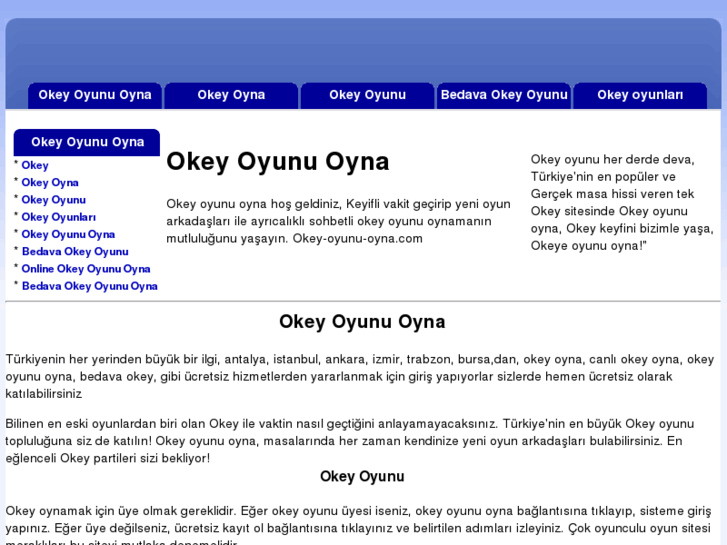Visit the Okey Oyunları sidebar link
The width and height of the screenshot is (727, 545).
click(x=58, y=216)
